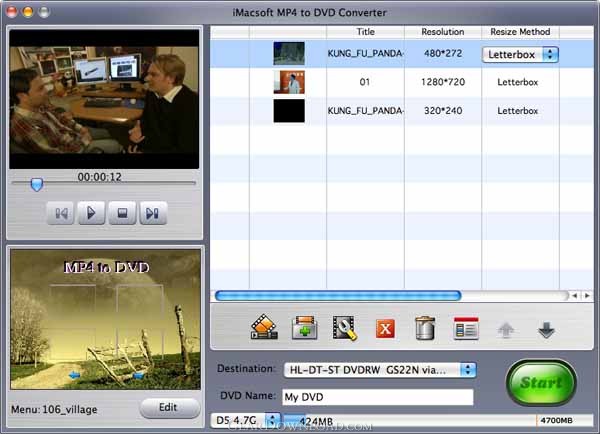
Task: Click Letterbox in the 320*240 row
Action: (x=517, y=111)
